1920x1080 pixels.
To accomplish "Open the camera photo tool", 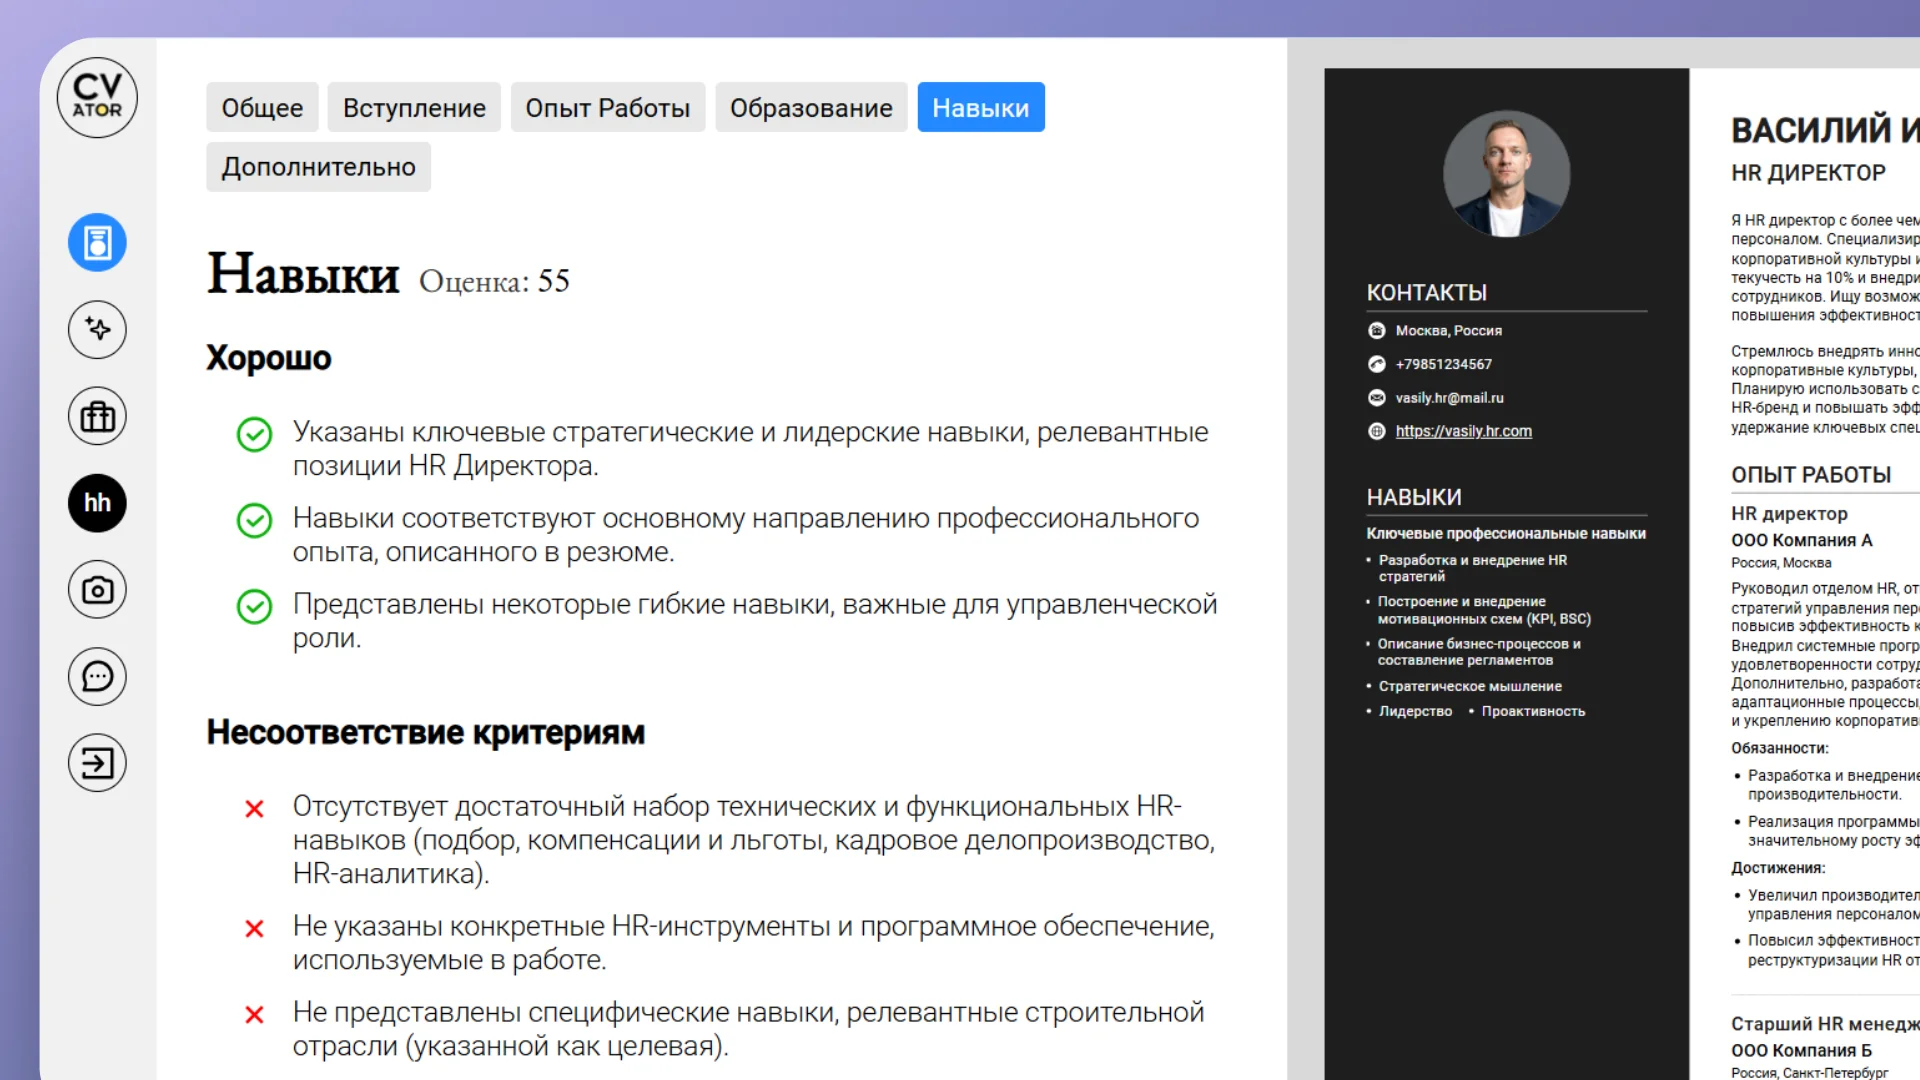I will click(x=96, y=590).
